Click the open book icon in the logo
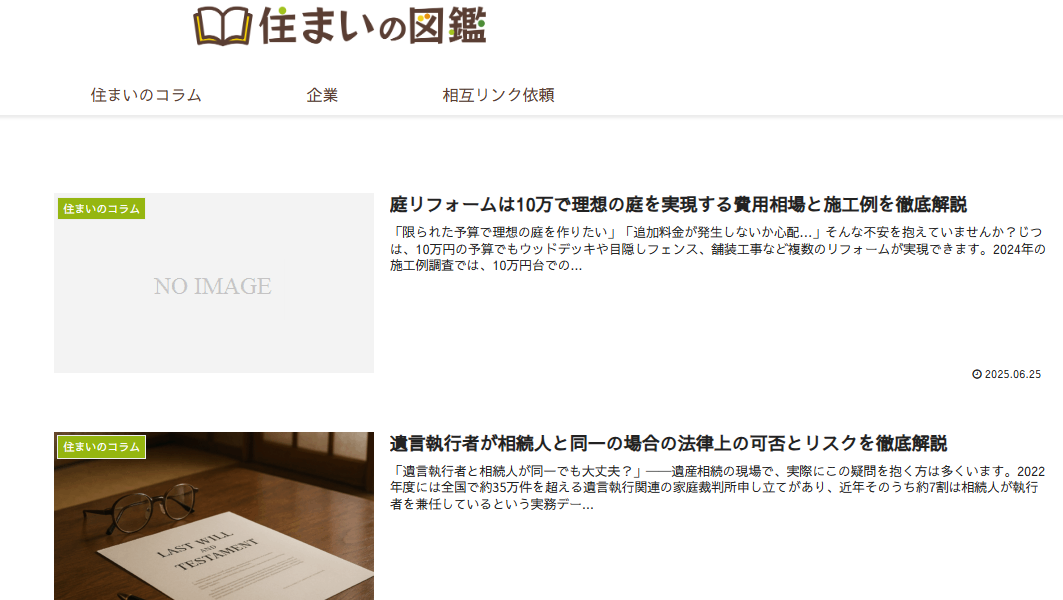 (x=222, y=26)
